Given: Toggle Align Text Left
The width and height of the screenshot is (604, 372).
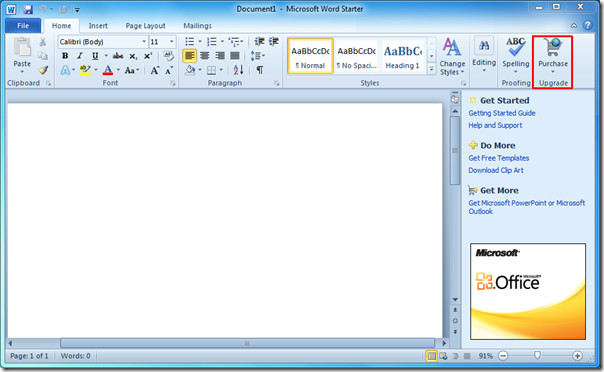Looking at the screenshot, I should pos(190,56).
